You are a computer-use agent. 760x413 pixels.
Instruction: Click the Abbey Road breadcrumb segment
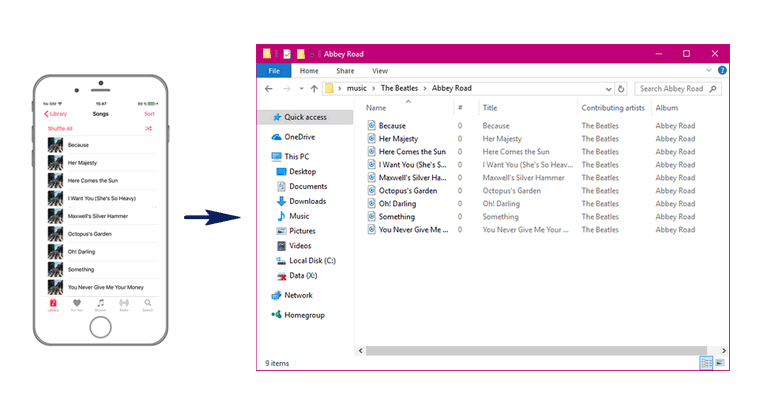point(452,88)
